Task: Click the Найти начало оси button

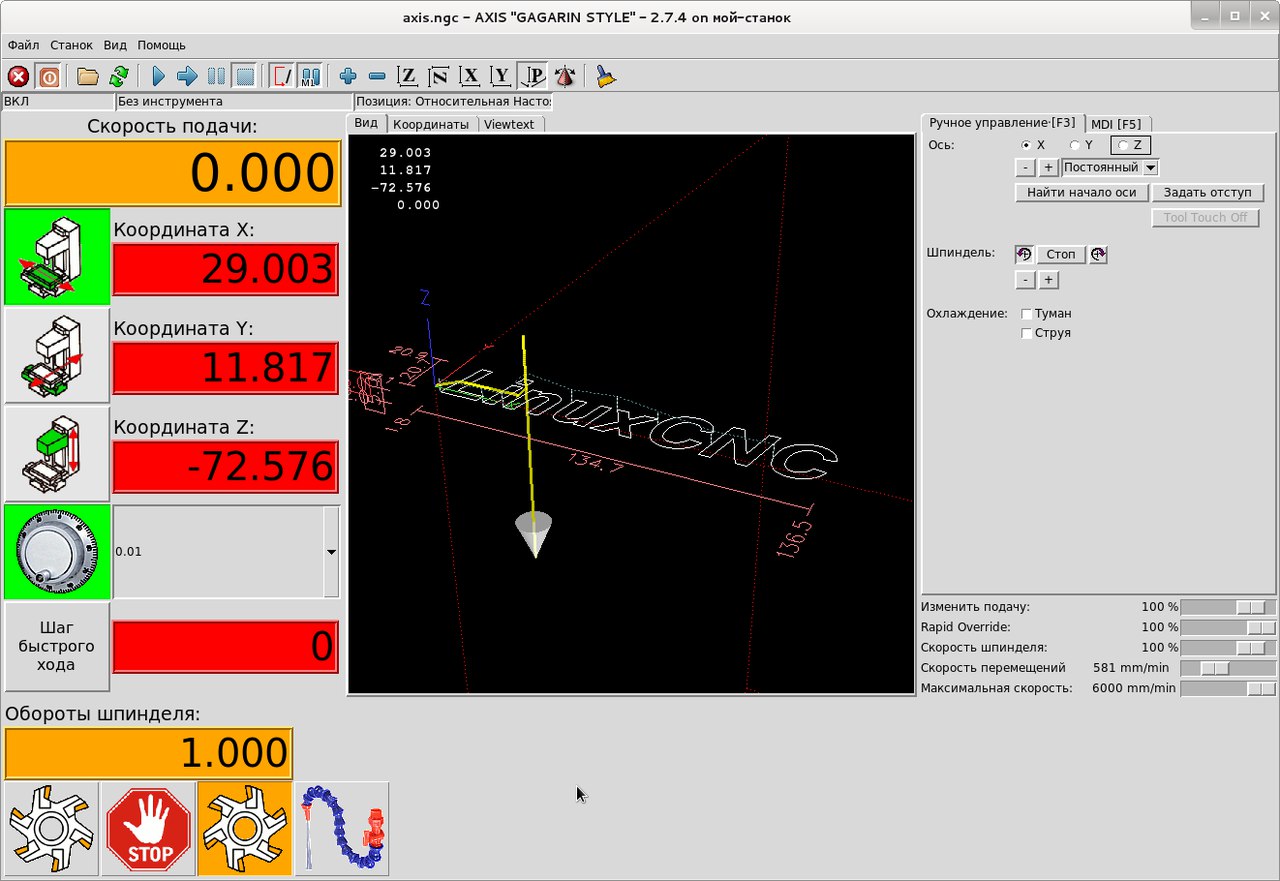Action: [x=1082, y=193]
